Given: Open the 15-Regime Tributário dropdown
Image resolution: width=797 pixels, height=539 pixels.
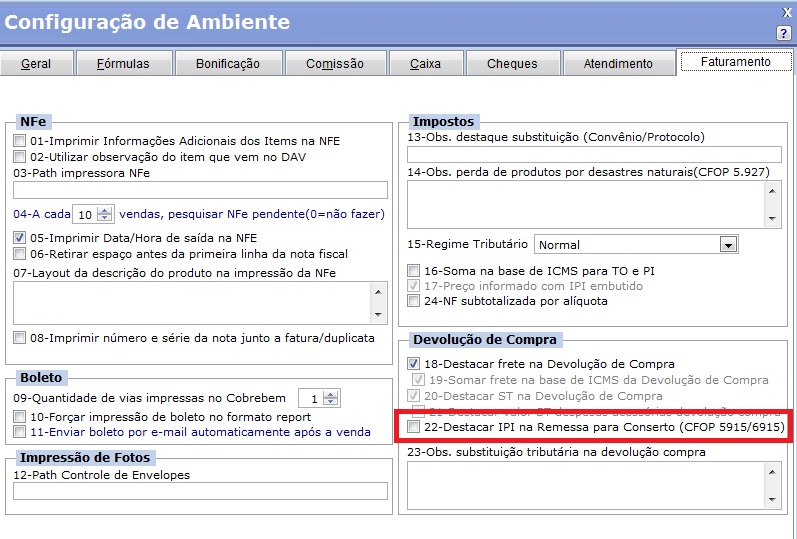Looking at the screenshot, I should point(728,245).
